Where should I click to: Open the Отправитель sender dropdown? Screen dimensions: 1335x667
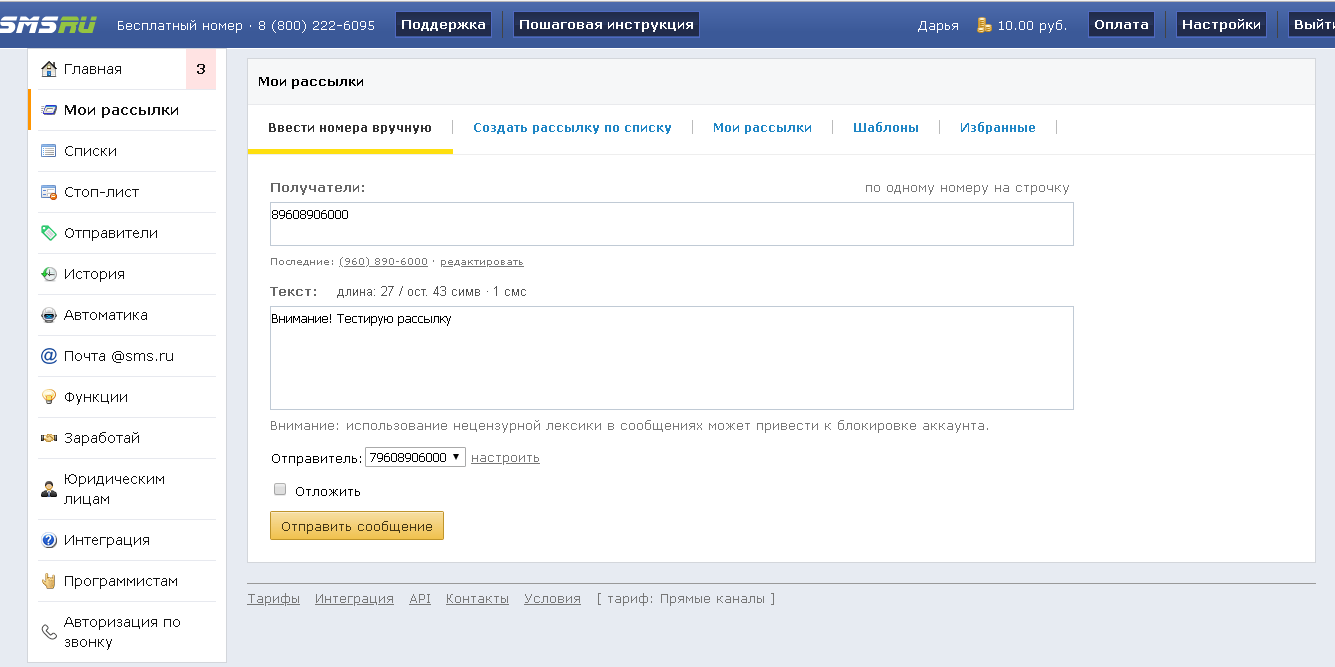click(x=413, y=456)
